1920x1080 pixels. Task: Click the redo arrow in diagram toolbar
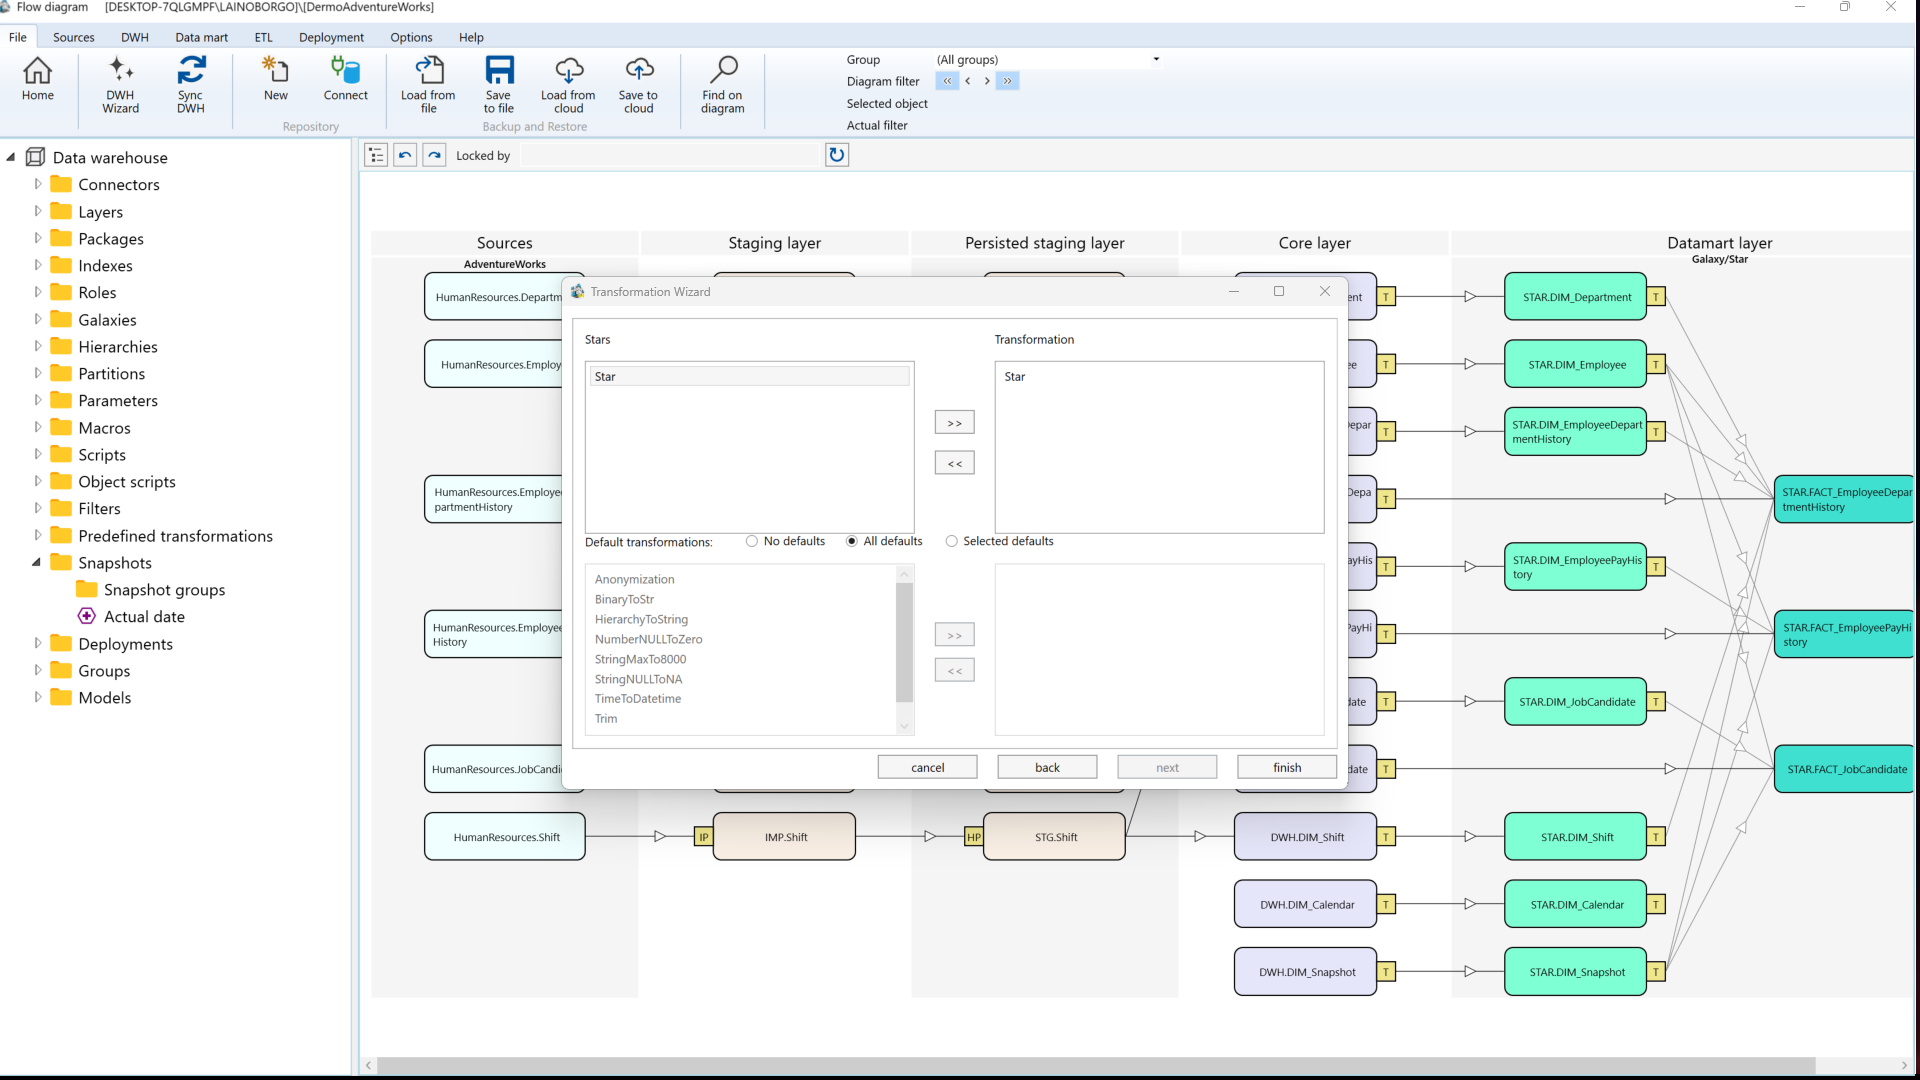coord(434,155)
